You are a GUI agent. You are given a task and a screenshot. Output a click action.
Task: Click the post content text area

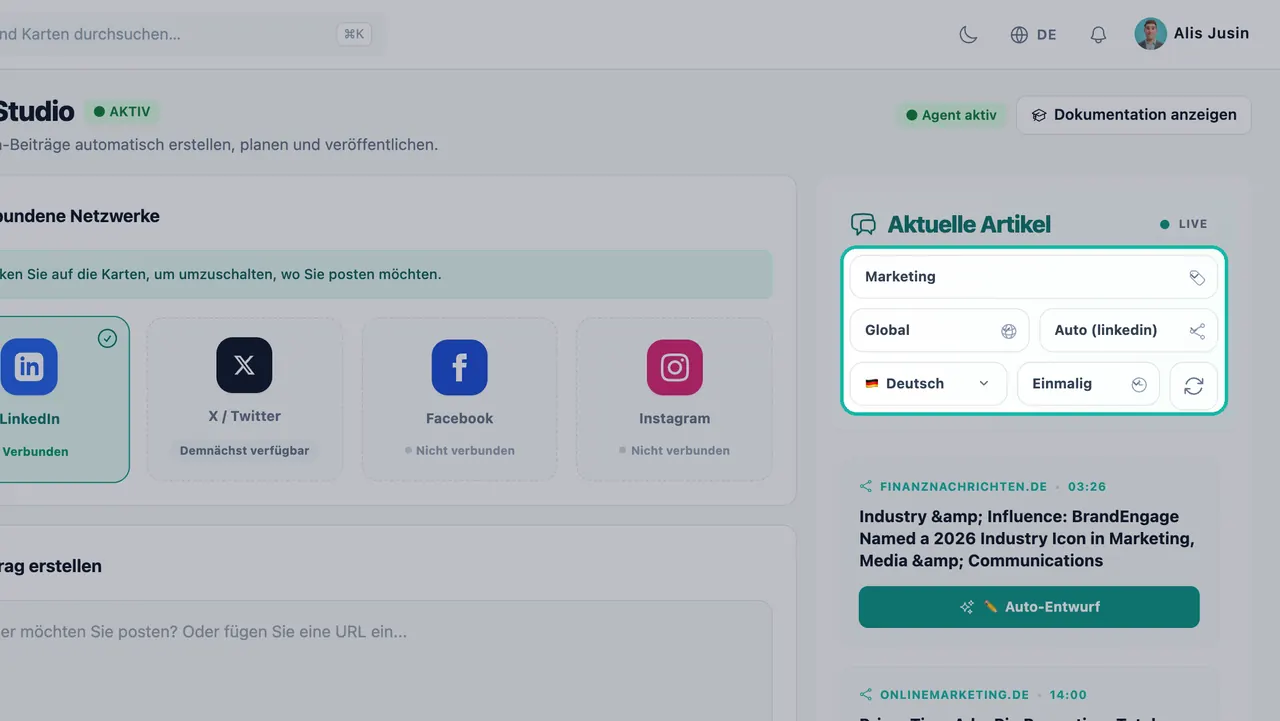[x=385, y=660]
